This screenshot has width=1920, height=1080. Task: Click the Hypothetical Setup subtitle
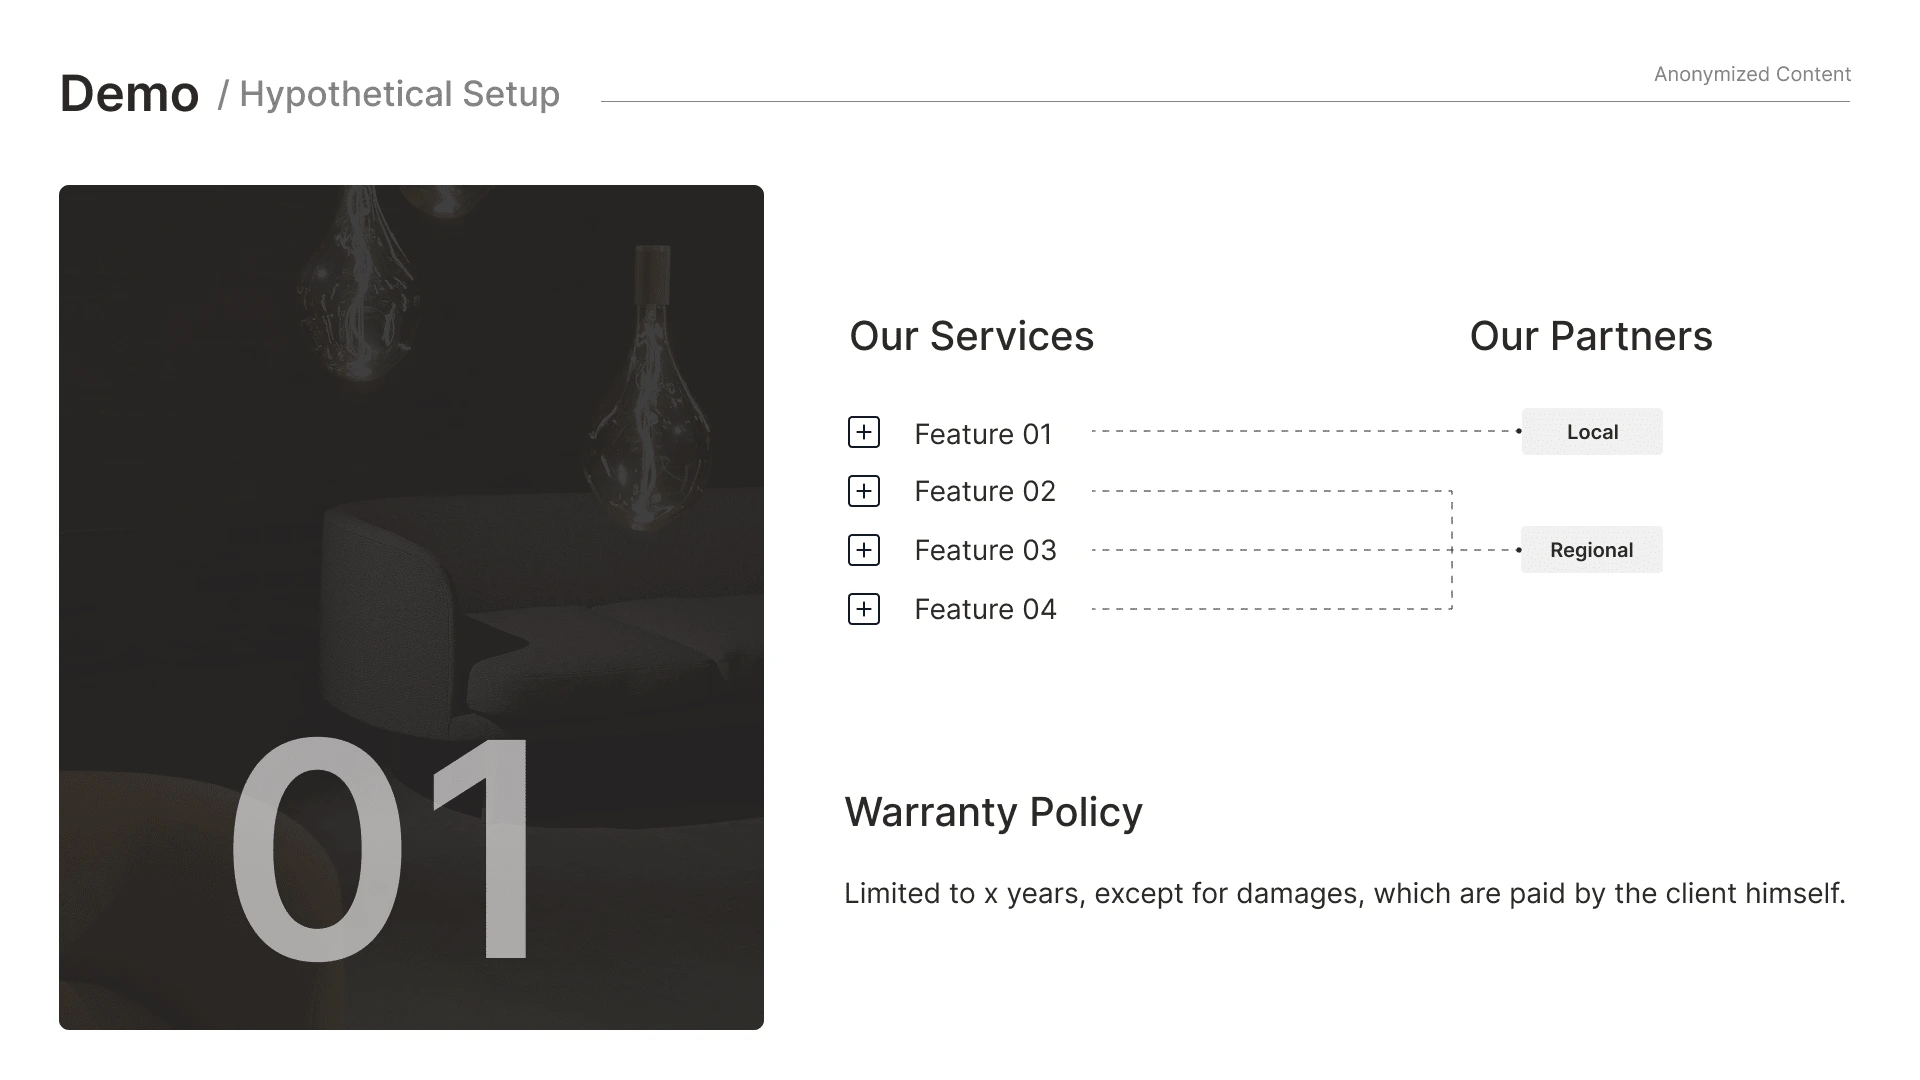(x=398, y=94)
